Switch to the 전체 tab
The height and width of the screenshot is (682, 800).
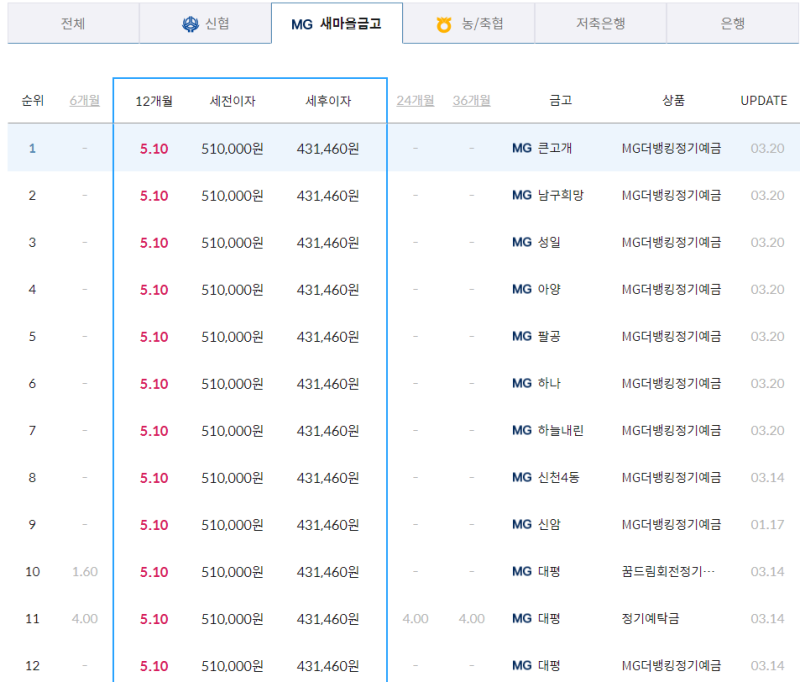click(x=73, y=23)
